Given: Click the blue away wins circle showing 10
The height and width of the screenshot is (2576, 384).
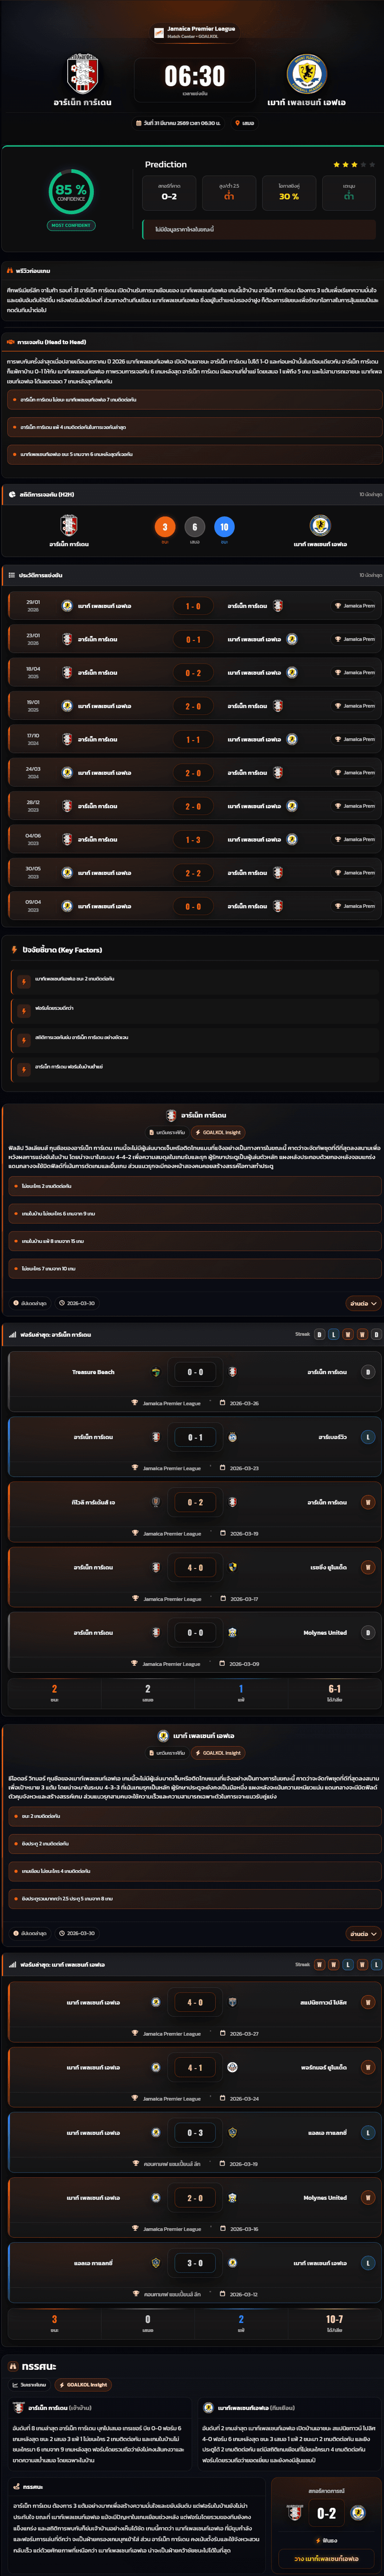Looking at the screenshot, I should (x=224, y=527).
